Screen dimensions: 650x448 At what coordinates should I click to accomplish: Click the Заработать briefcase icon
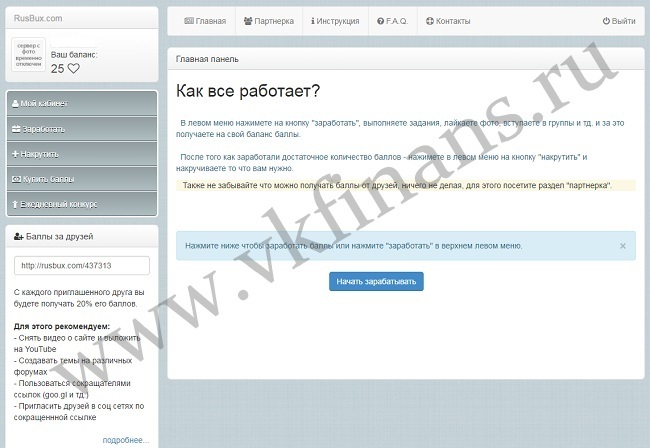point(16,129)
